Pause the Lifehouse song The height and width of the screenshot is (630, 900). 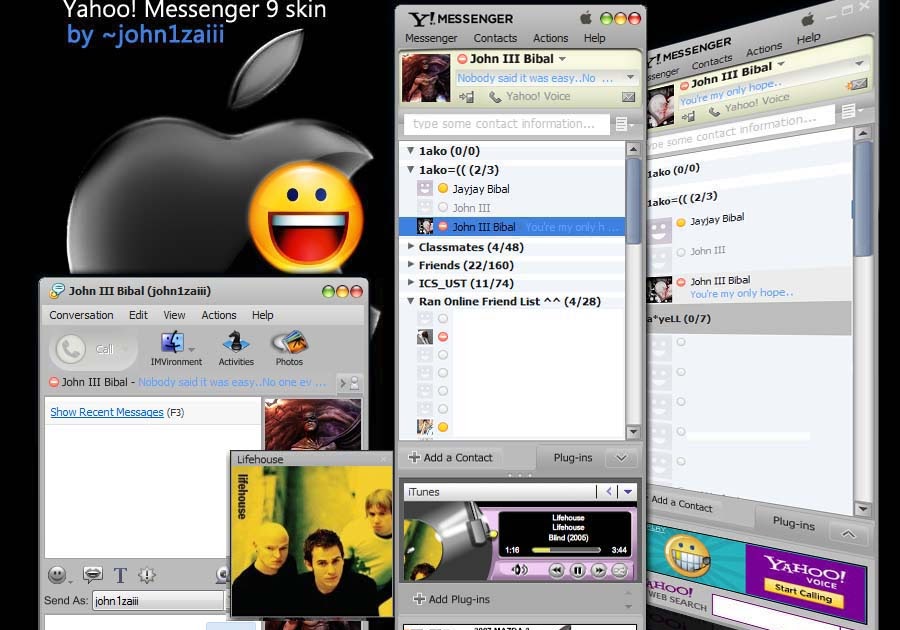pyautogui.click(x=577, y=570)
